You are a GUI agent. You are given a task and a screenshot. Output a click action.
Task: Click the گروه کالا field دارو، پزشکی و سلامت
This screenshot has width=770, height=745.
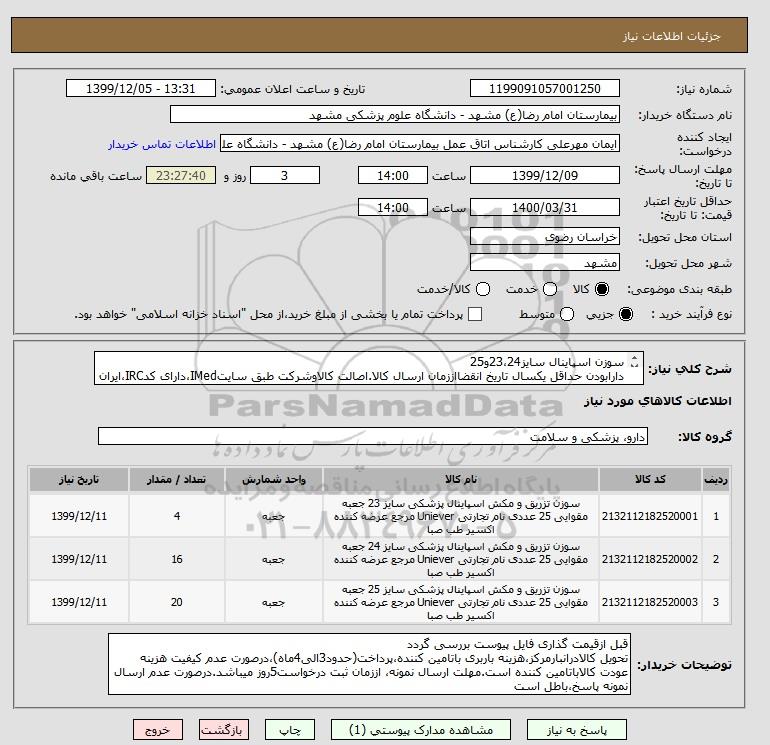(373, 436)
